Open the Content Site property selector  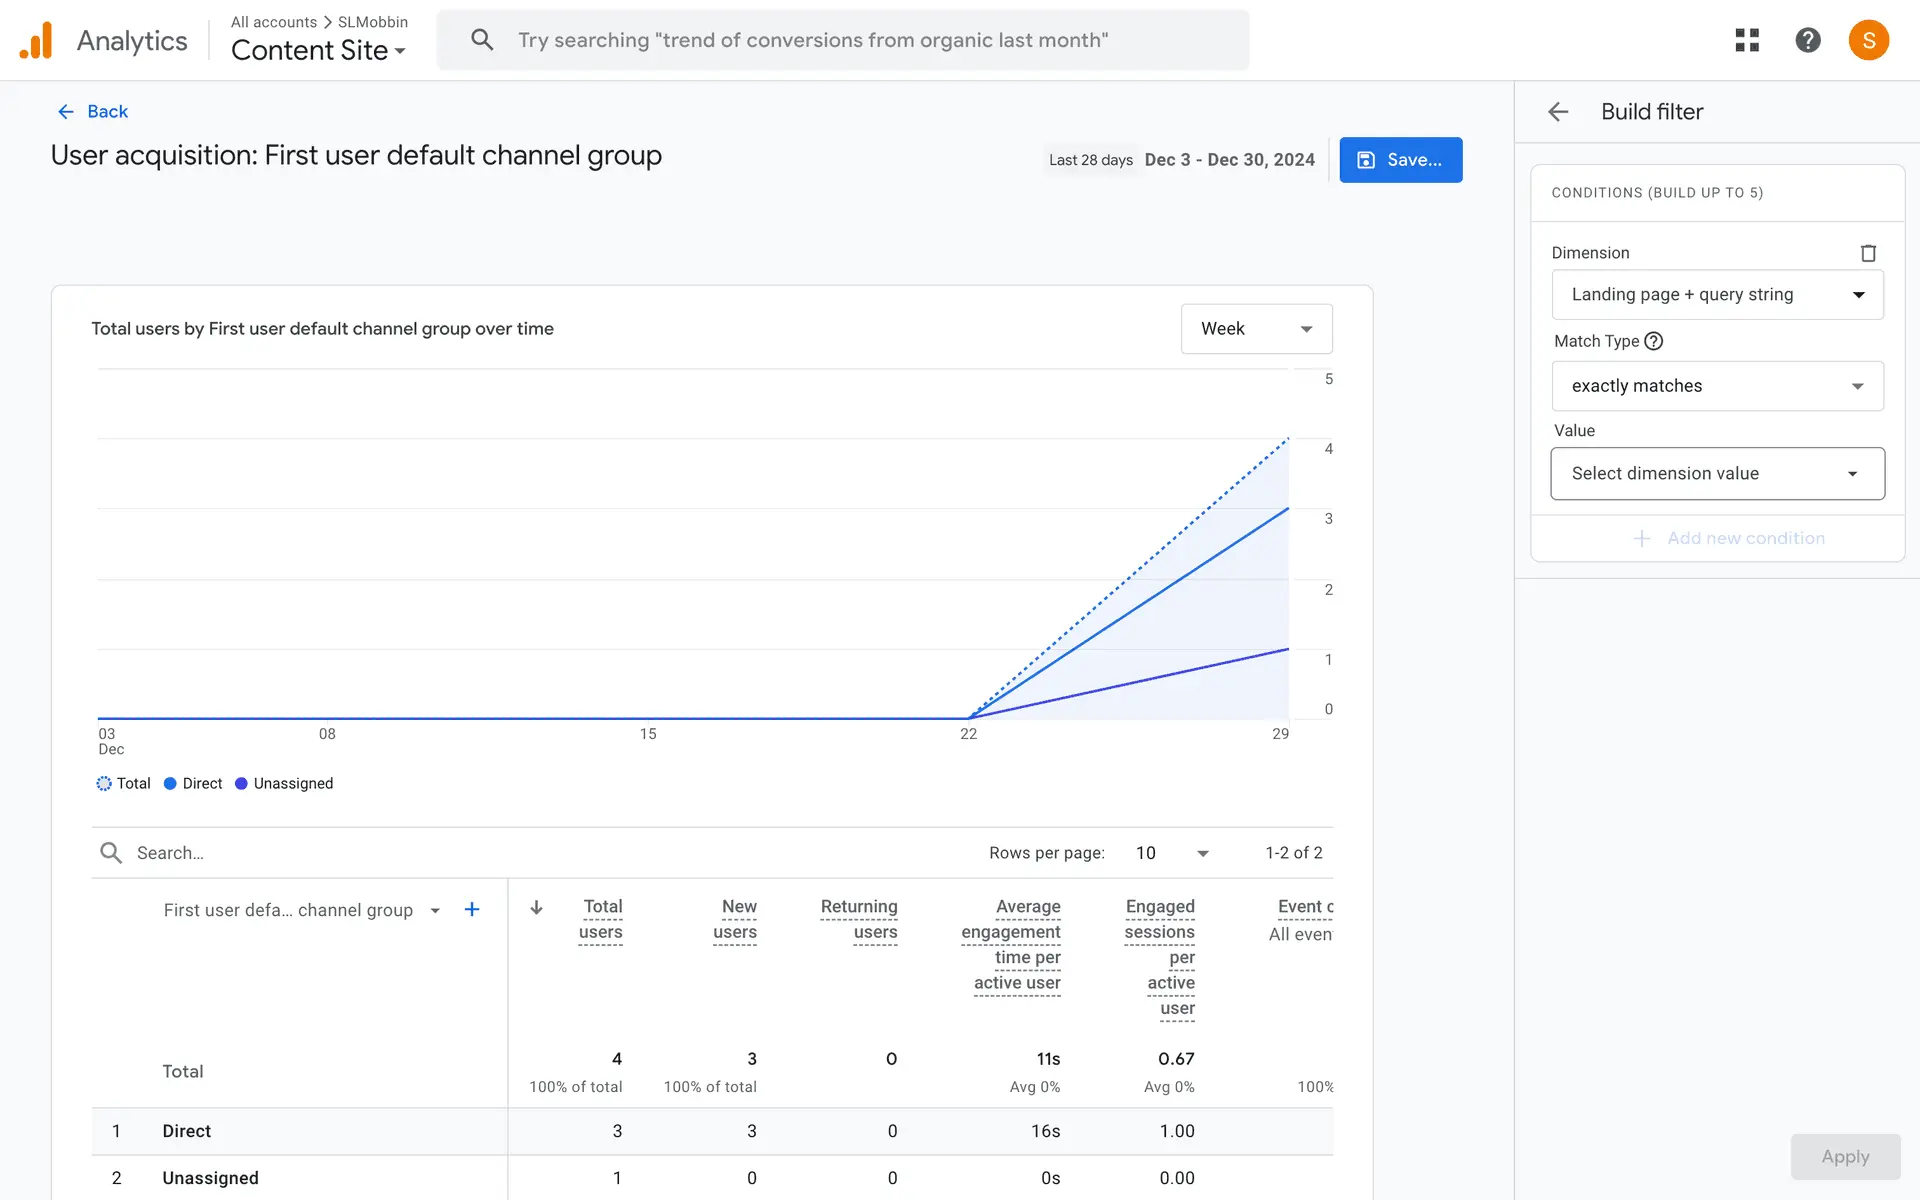click(318, 50)
